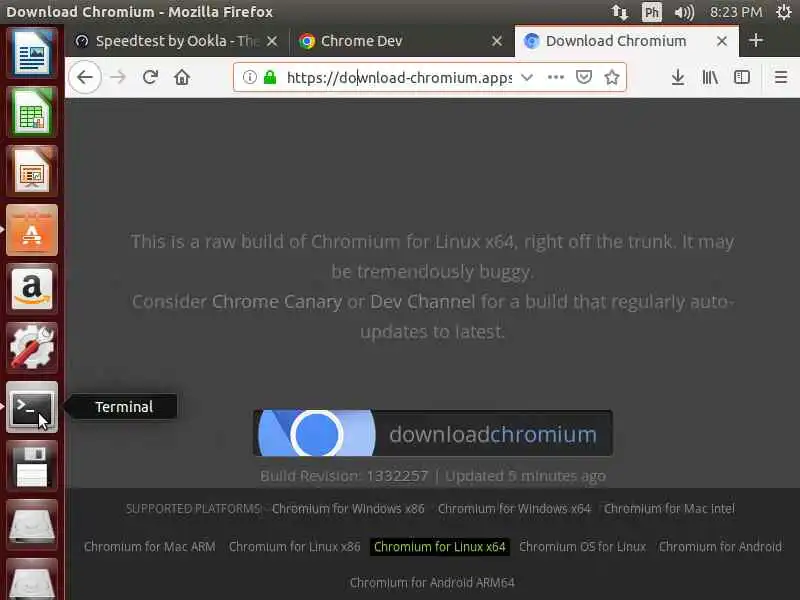Follow the Chrome Canary link
Screen dimensions: 800x600
pyautogui.click(x=277, y=302)
